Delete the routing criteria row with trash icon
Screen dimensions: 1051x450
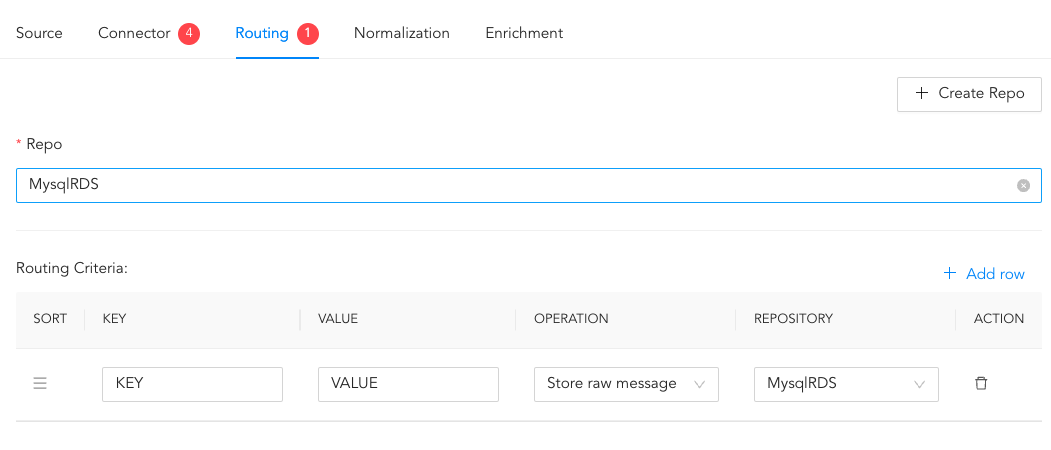[x=981, y=384]
